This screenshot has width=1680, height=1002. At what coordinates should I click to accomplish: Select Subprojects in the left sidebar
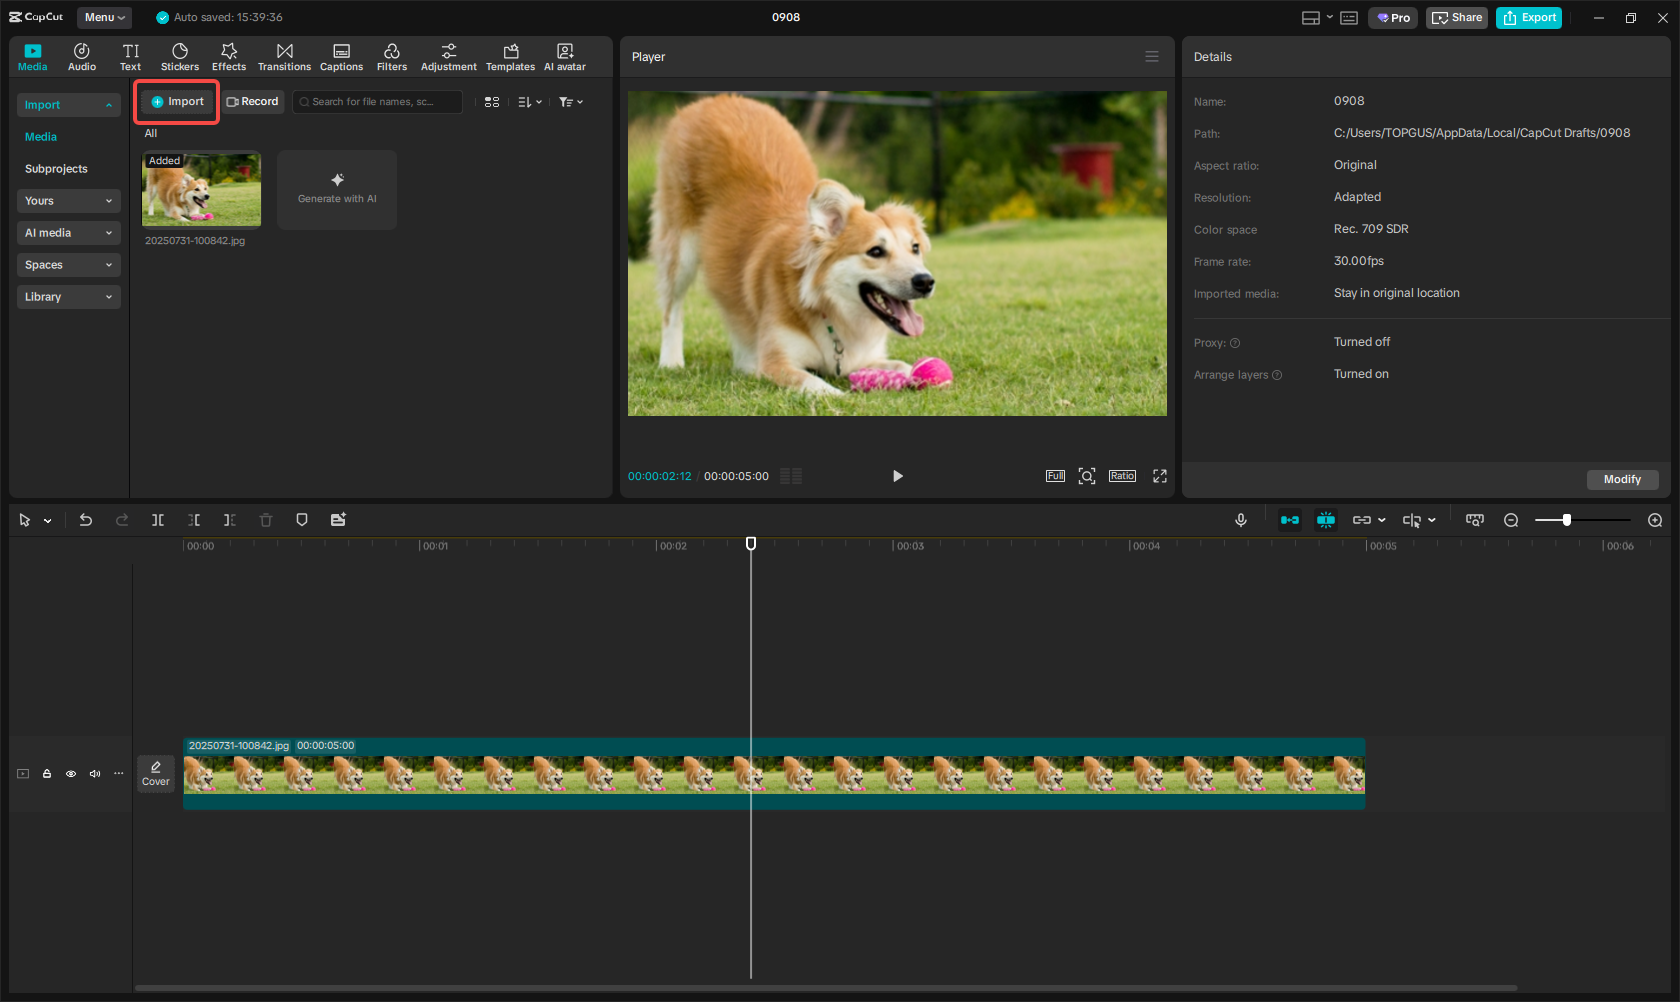tap(56, 169)
